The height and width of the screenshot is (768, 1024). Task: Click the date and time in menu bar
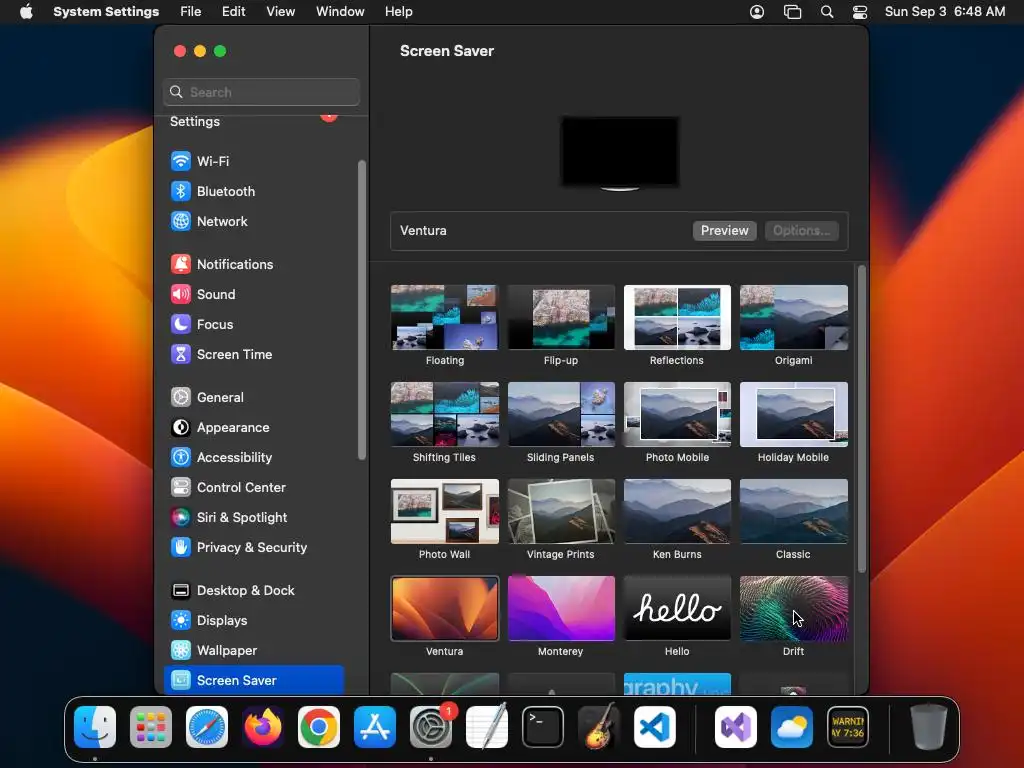945,12
